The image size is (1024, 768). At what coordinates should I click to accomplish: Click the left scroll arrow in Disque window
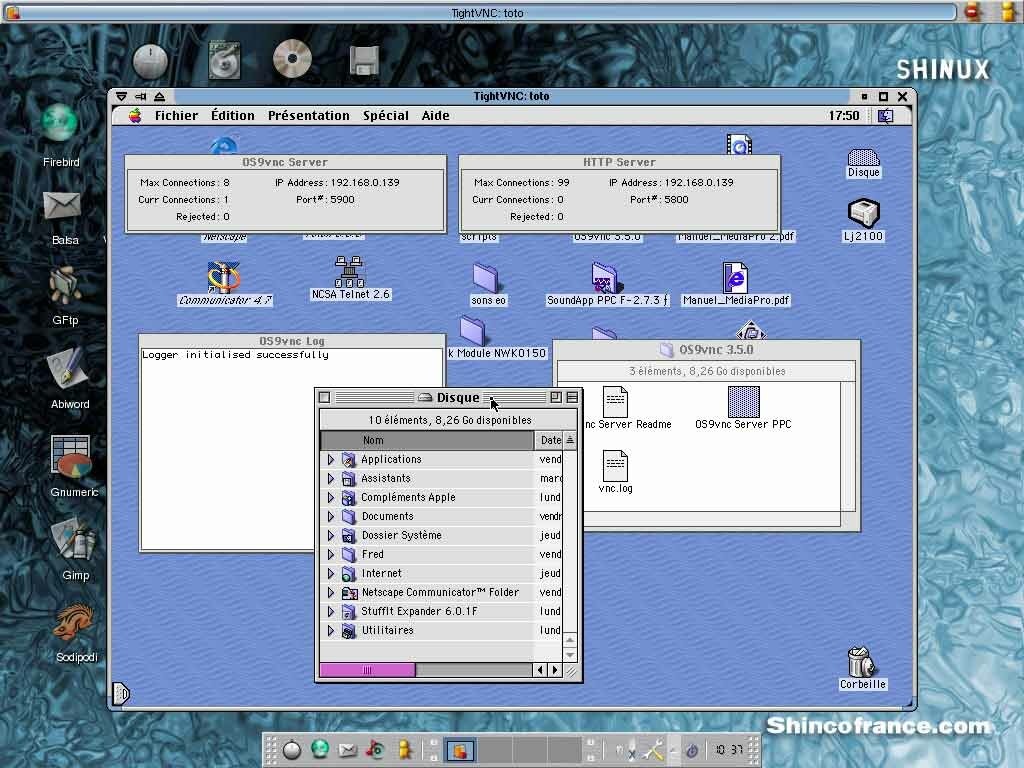[x=540, y=669]
